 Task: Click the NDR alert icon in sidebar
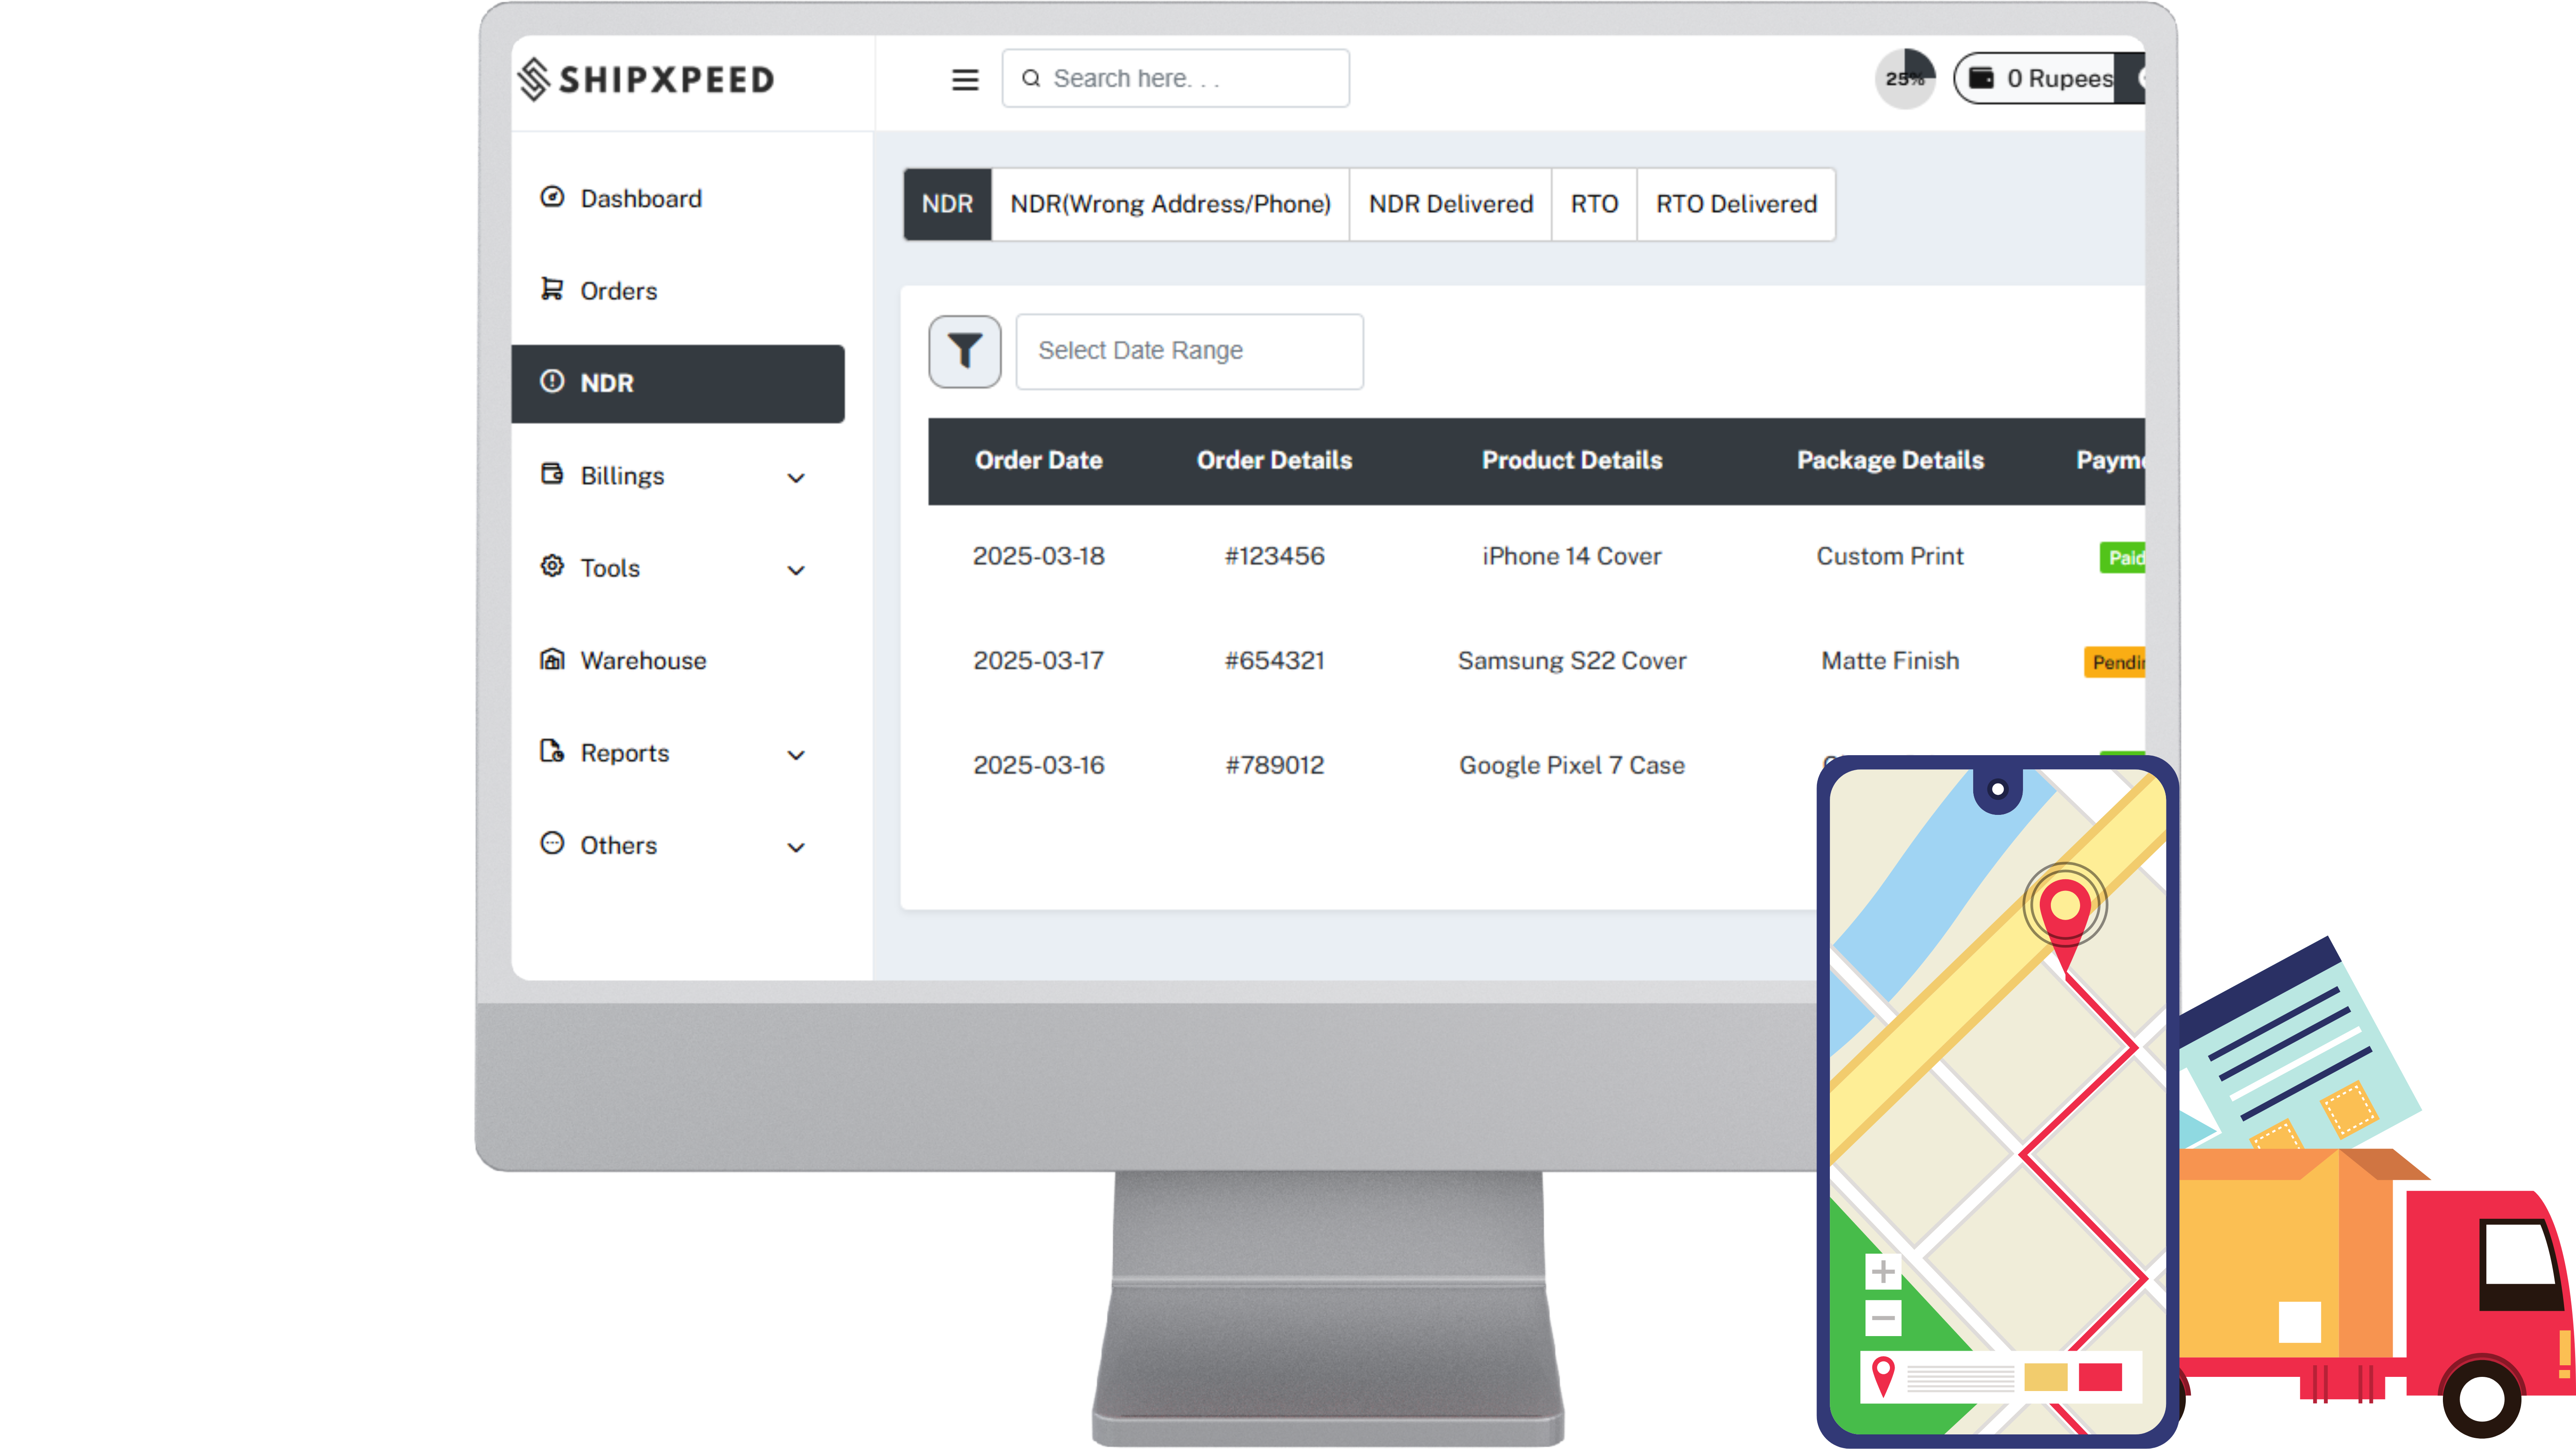pos(552,381)
